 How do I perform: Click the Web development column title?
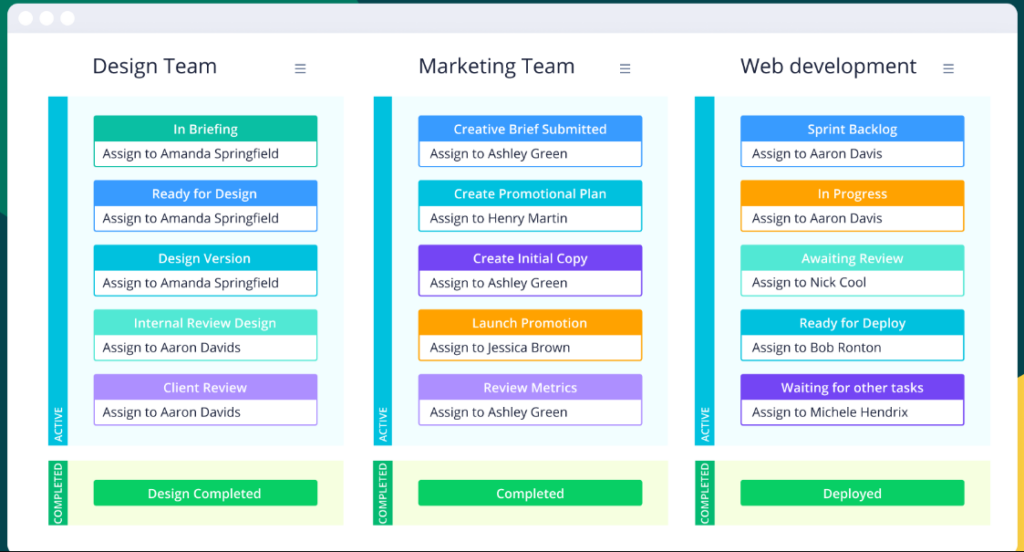(x=828, y=66)
